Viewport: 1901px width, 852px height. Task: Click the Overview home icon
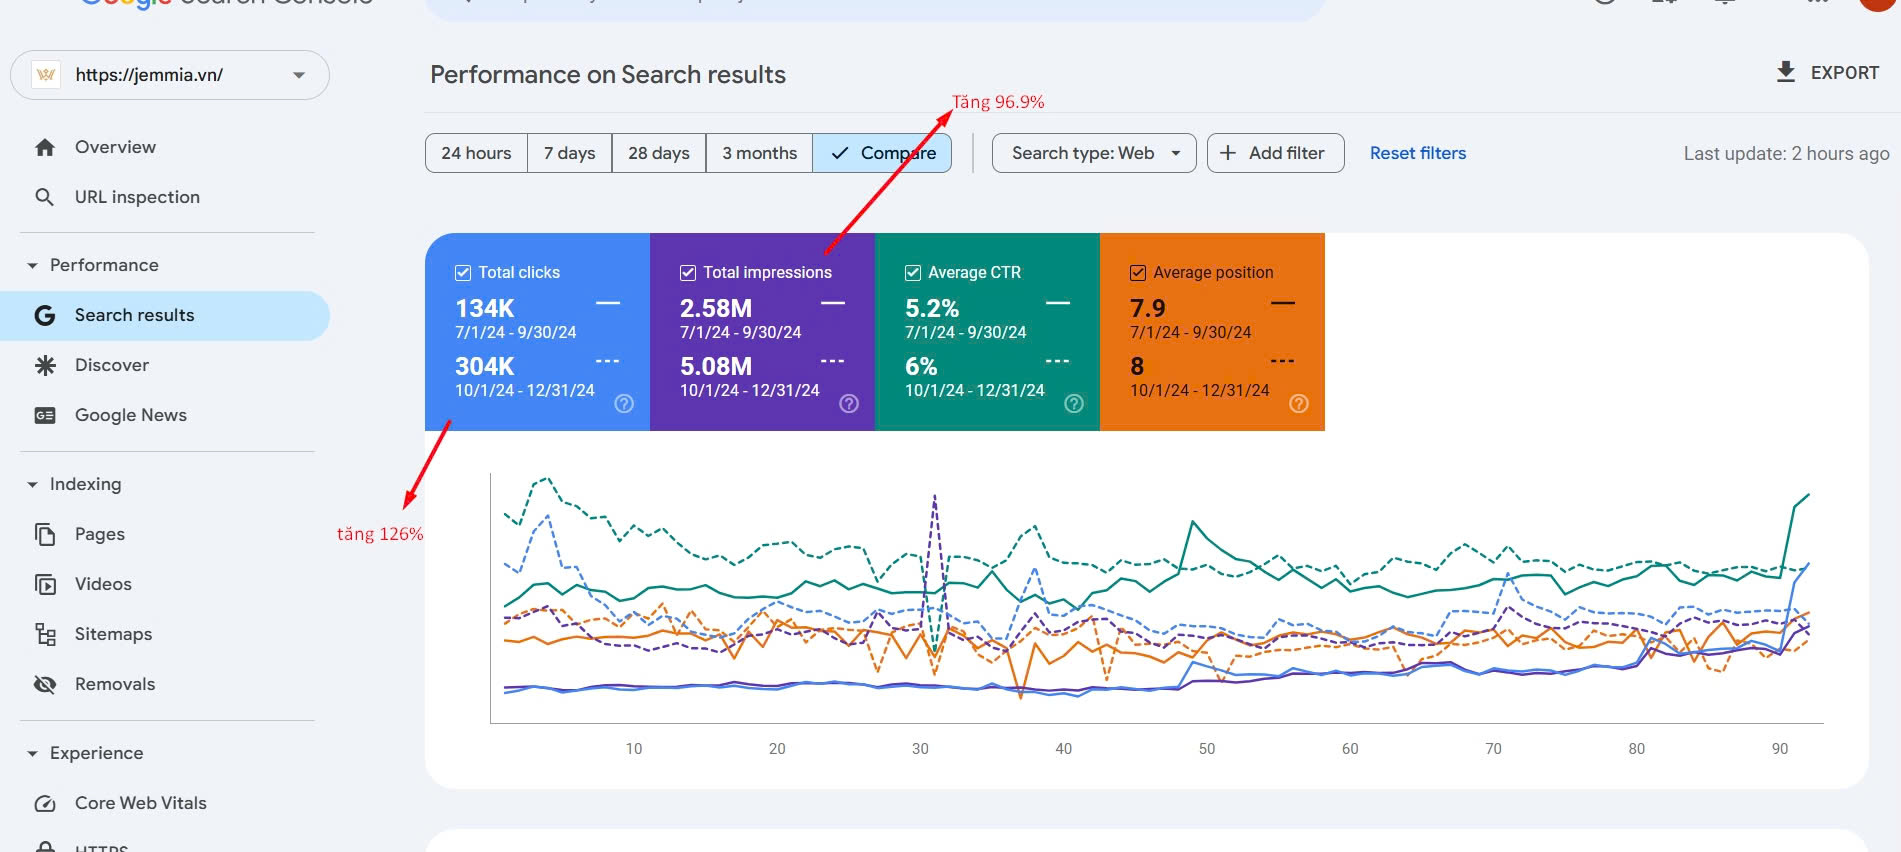pyautogui.click(x=45, y=148)
